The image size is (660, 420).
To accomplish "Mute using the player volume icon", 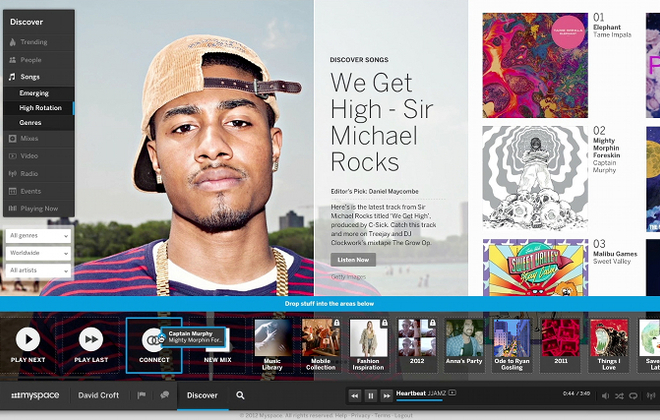I will [x=605, y=396].
